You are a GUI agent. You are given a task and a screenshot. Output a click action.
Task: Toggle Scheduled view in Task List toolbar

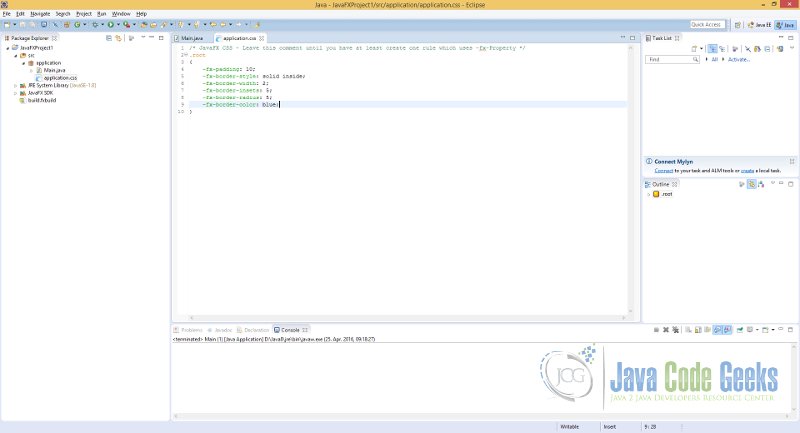pyautogui.click(x=722, y=49)
